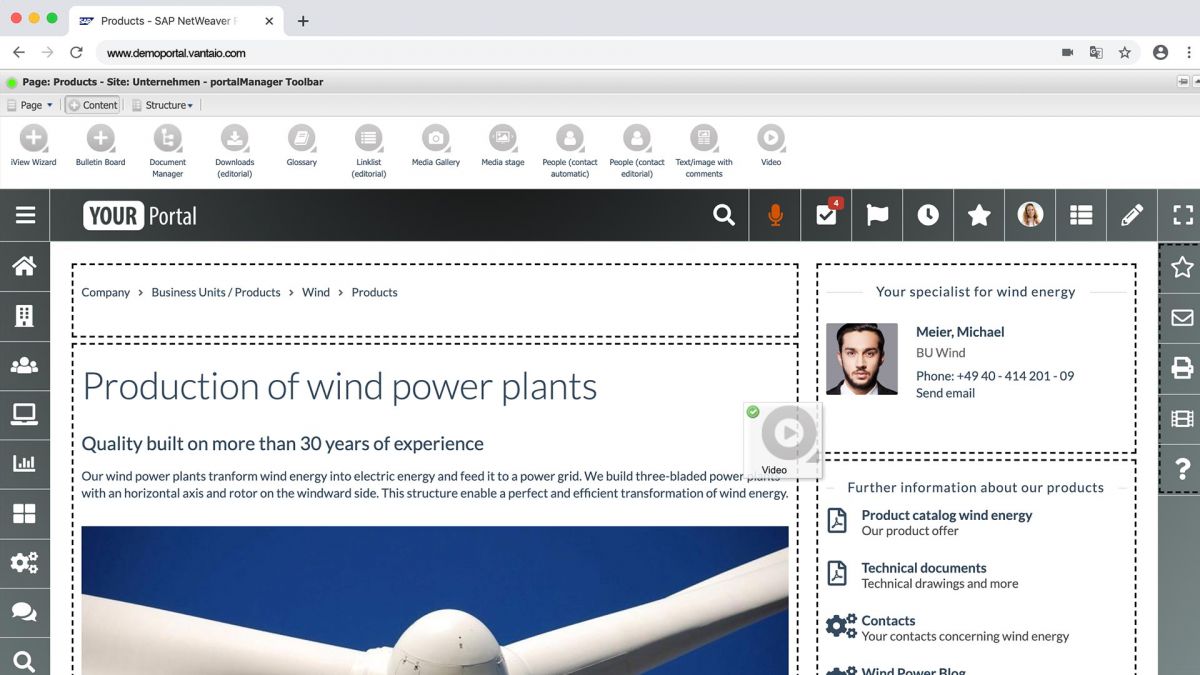Reload the page in the browser
The height and width of the screenshot is (675, 1200).
(76, 52)
